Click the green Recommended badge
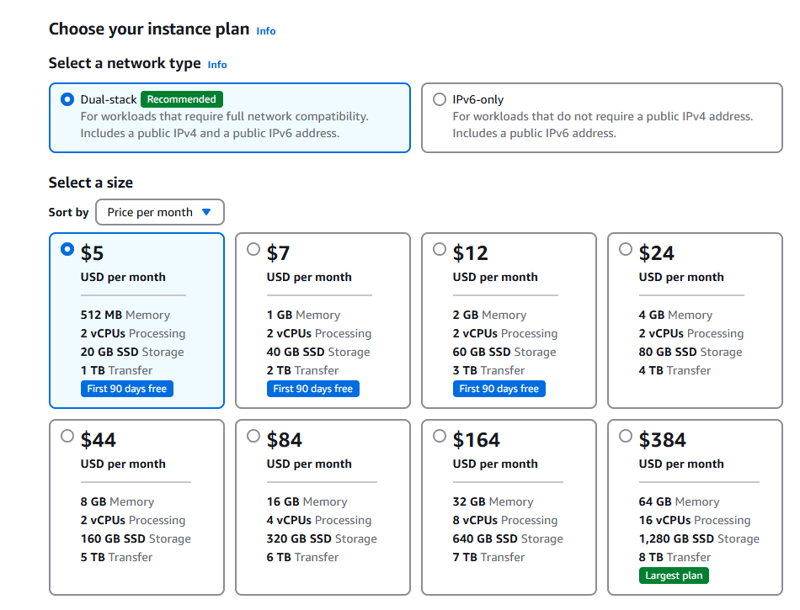Image resolution: width=800 pixels, height=610 pixels. pyautogui.click(x=181, y=99)
